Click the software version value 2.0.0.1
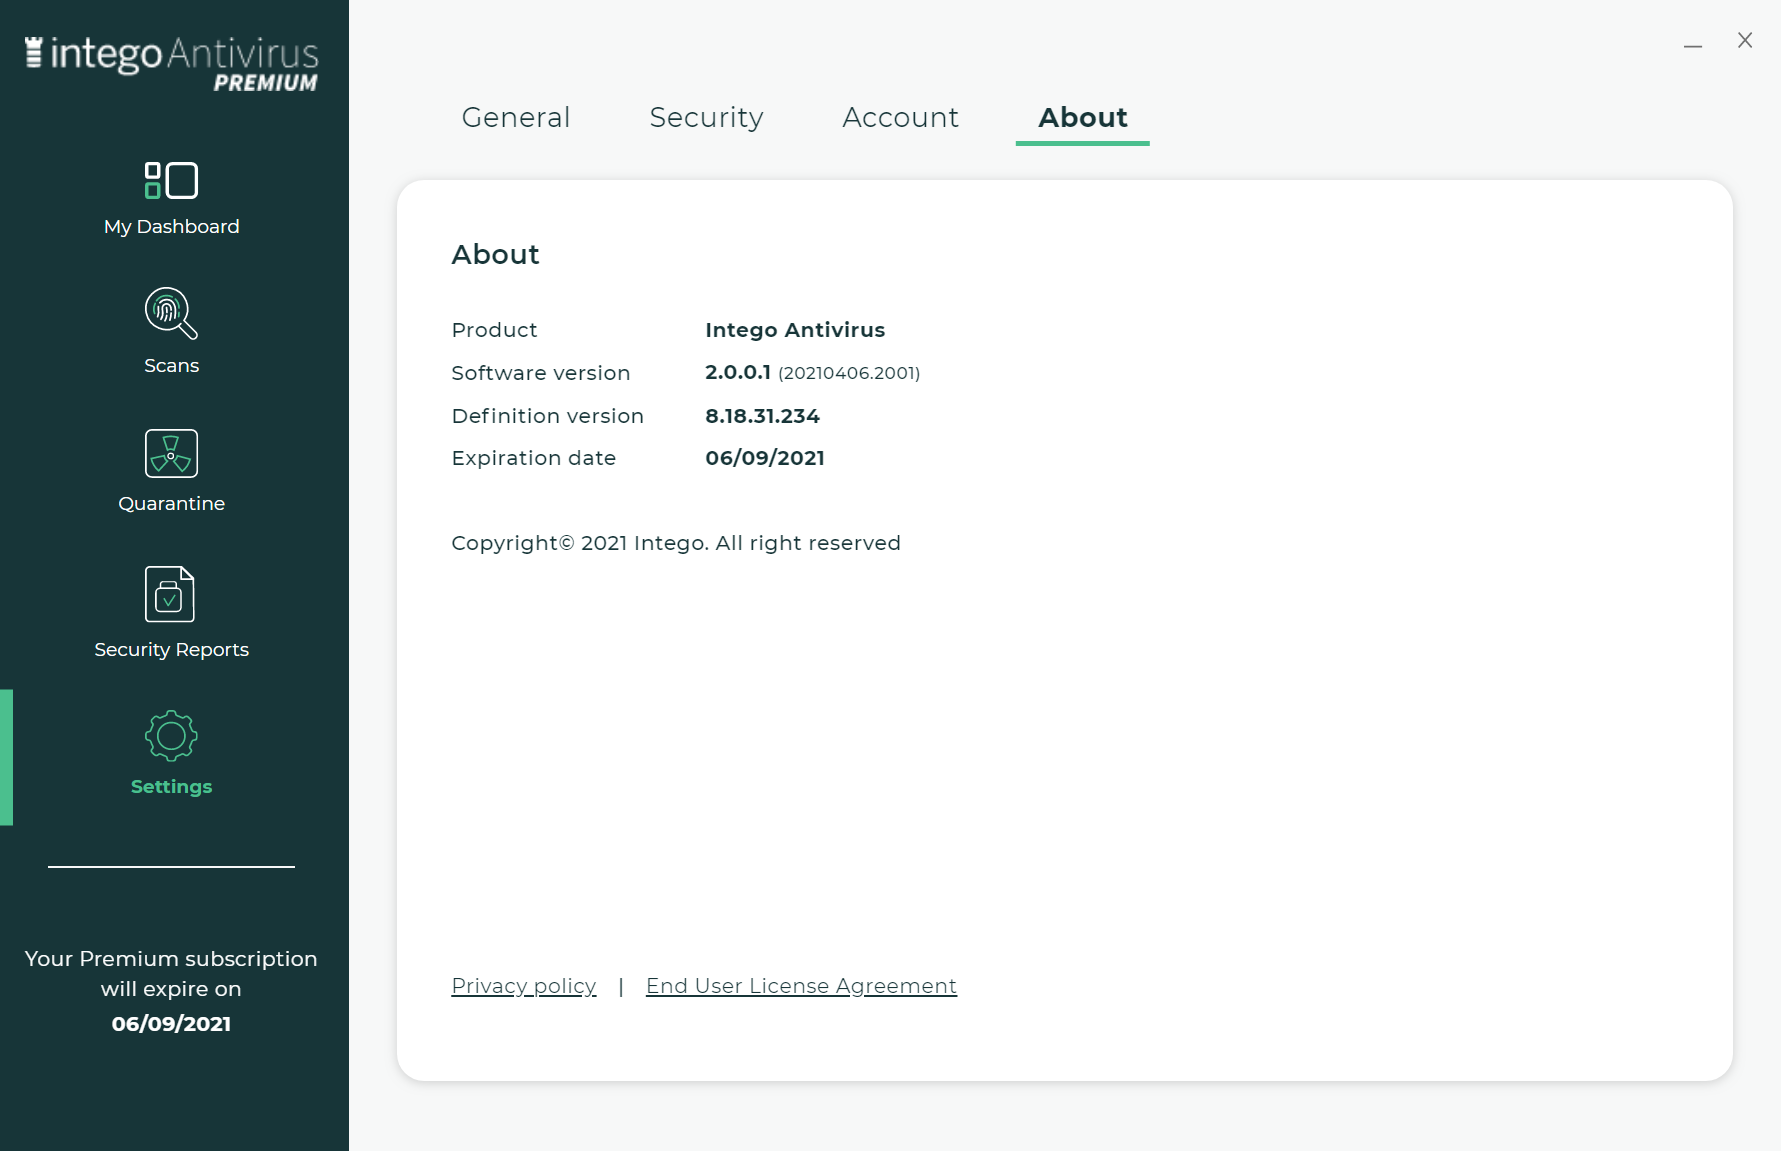The width and height of the screenshot is (1781, 1151). (x=738, y=373)
